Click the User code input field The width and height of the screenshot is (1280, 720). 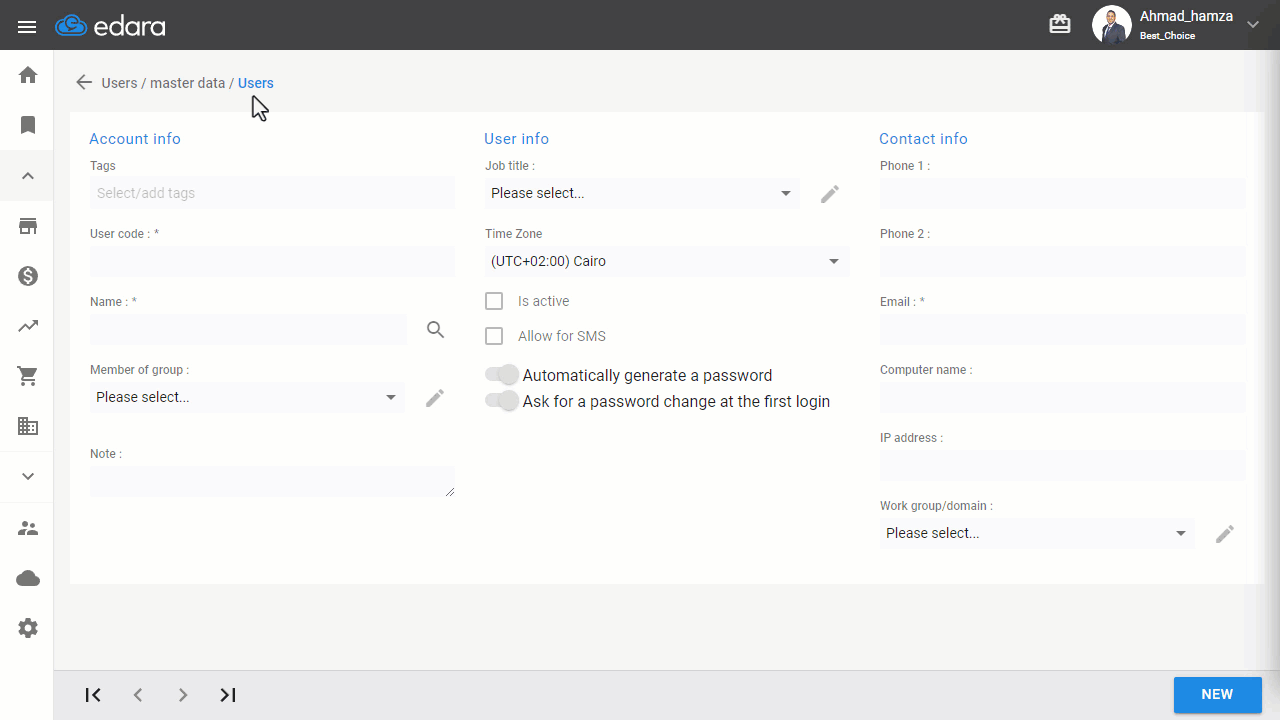click(272, 262)
